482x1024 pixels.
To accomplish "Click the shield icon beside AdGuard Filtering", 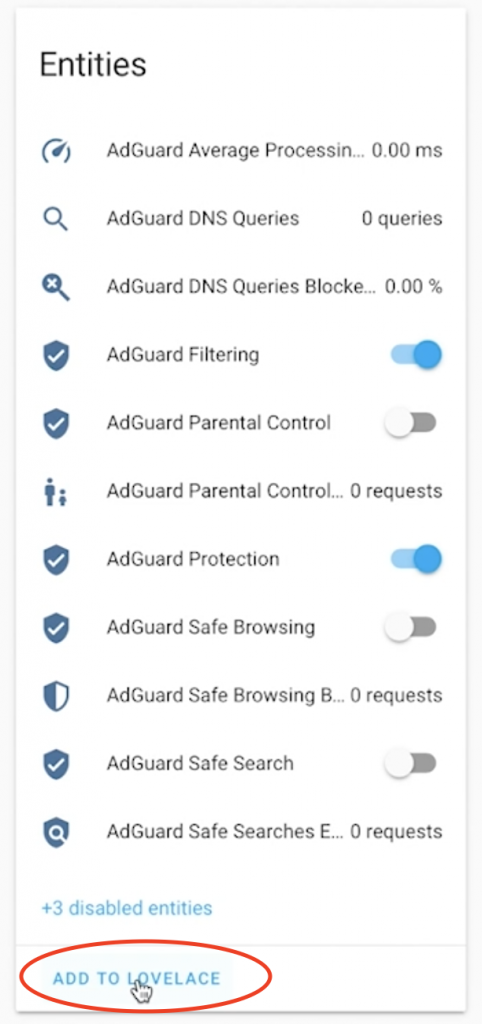I will pyautogui.click(x=56, y=355).
